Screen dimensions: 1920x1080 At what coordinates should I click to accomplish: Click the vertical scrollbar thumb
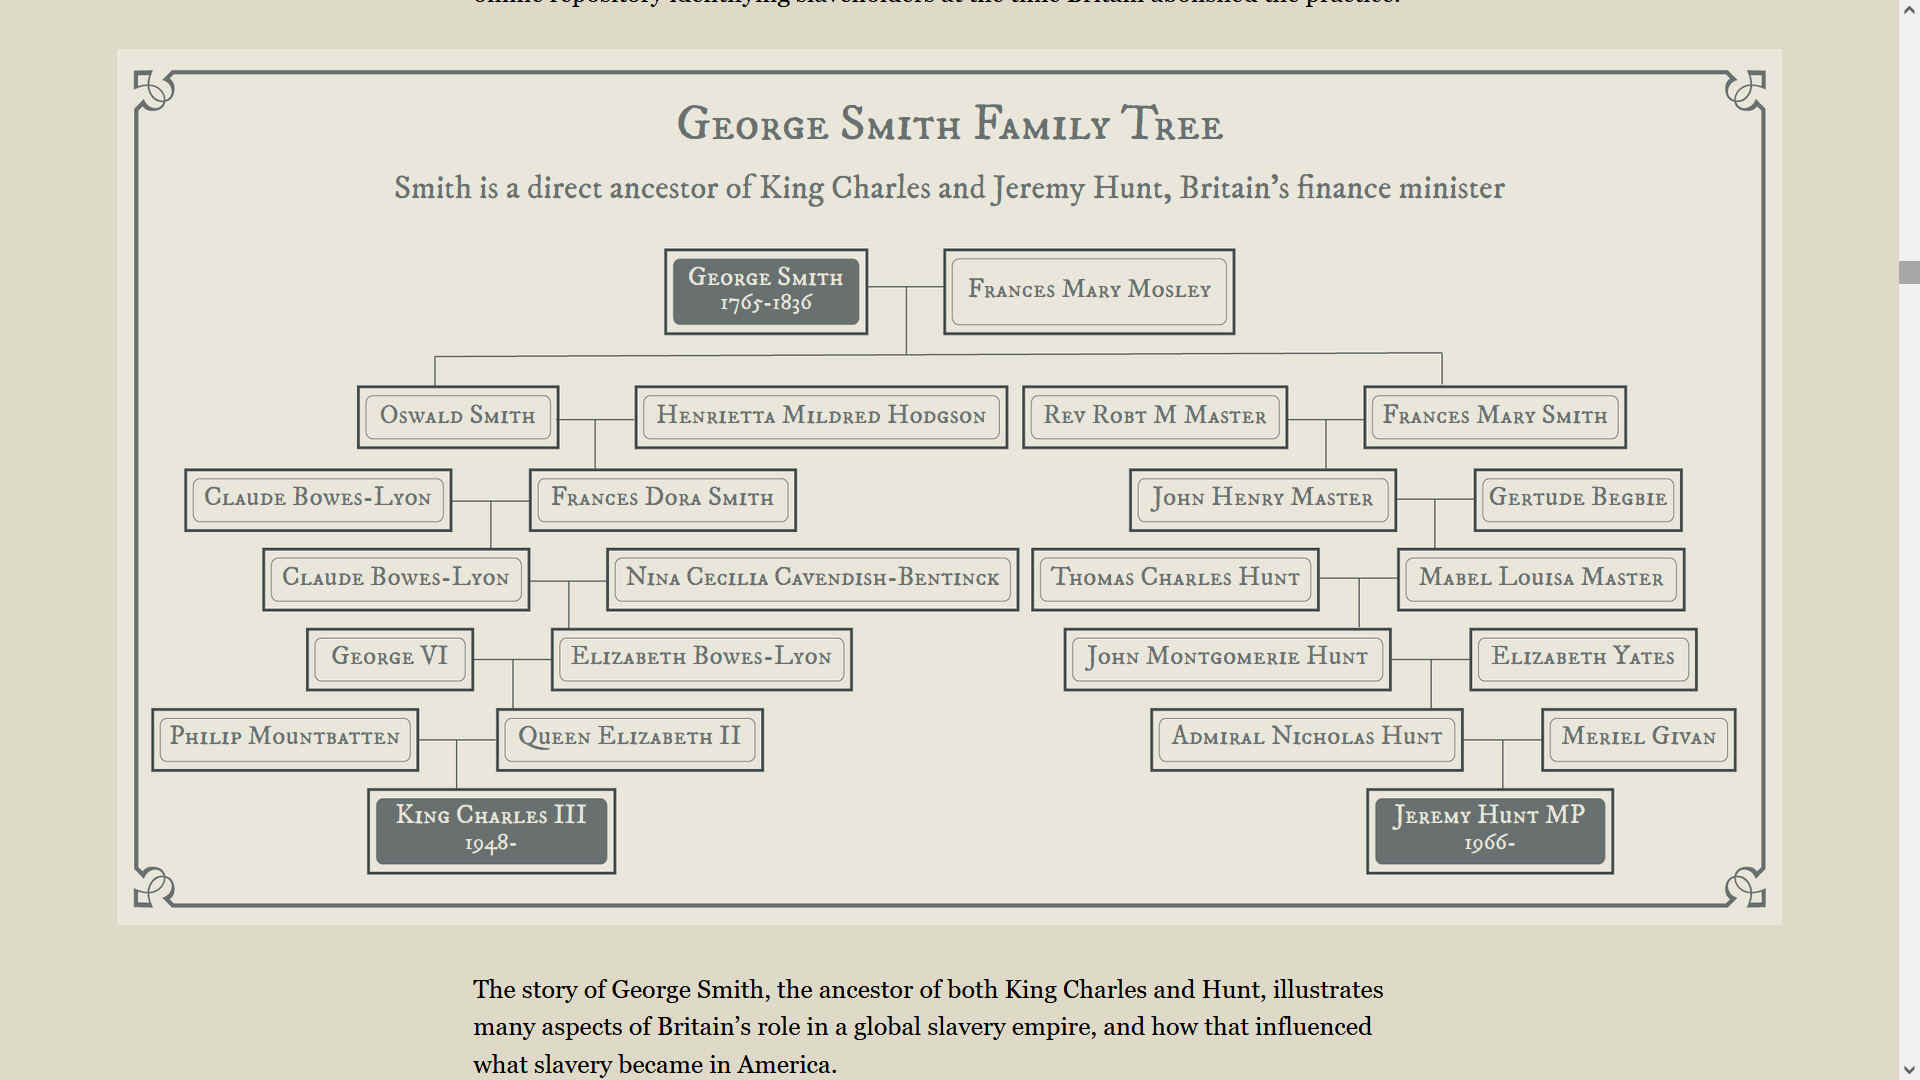1909,272
